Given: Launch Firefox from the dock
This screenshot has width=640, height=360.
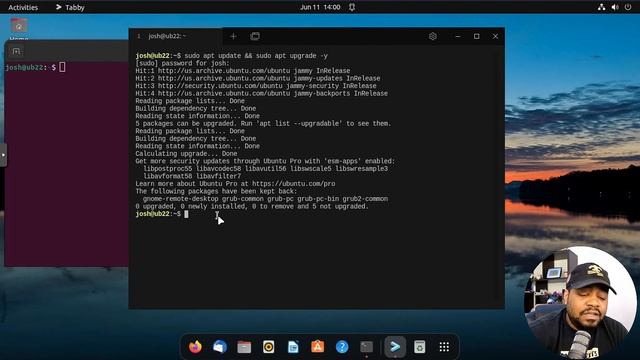Looking at the screenshot, I should click(x=195, y=347).
